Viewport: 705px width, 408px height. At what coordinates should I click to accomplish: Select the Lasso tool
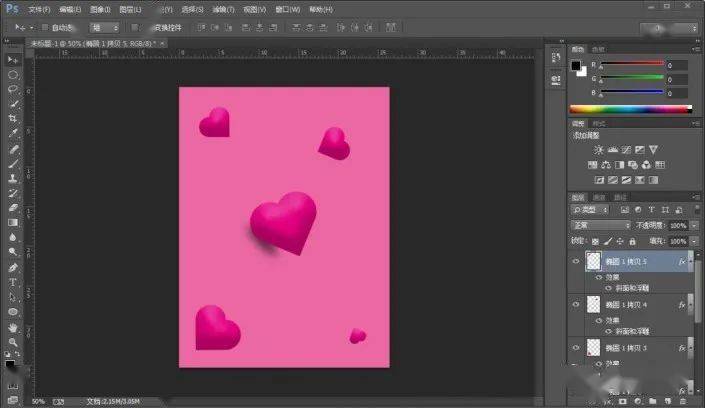tap(13, 89)
